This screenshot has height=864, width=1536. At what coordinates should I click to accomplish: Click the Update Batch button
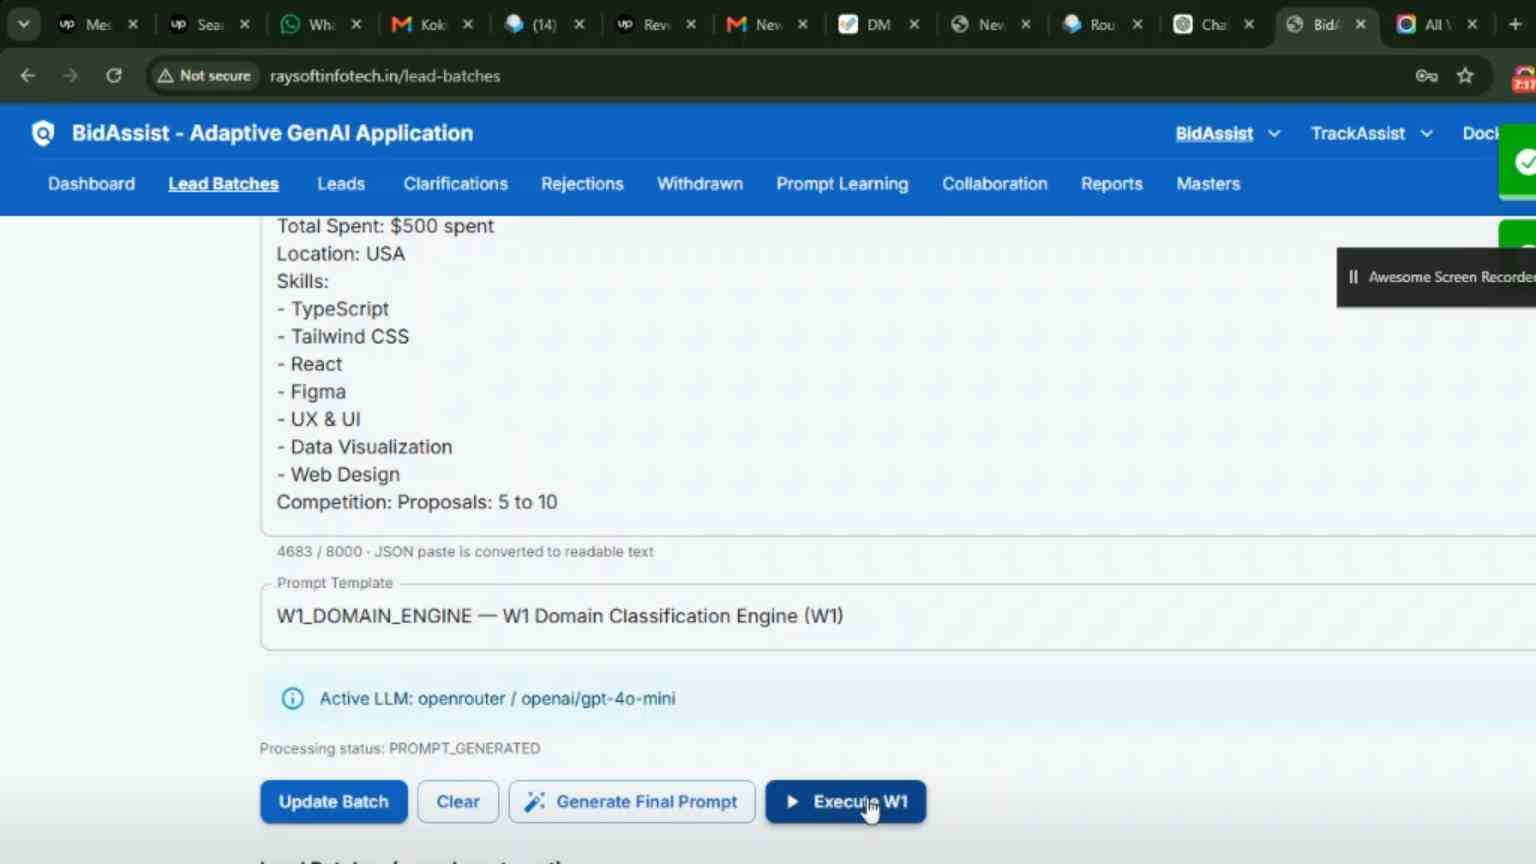[334, 802]
